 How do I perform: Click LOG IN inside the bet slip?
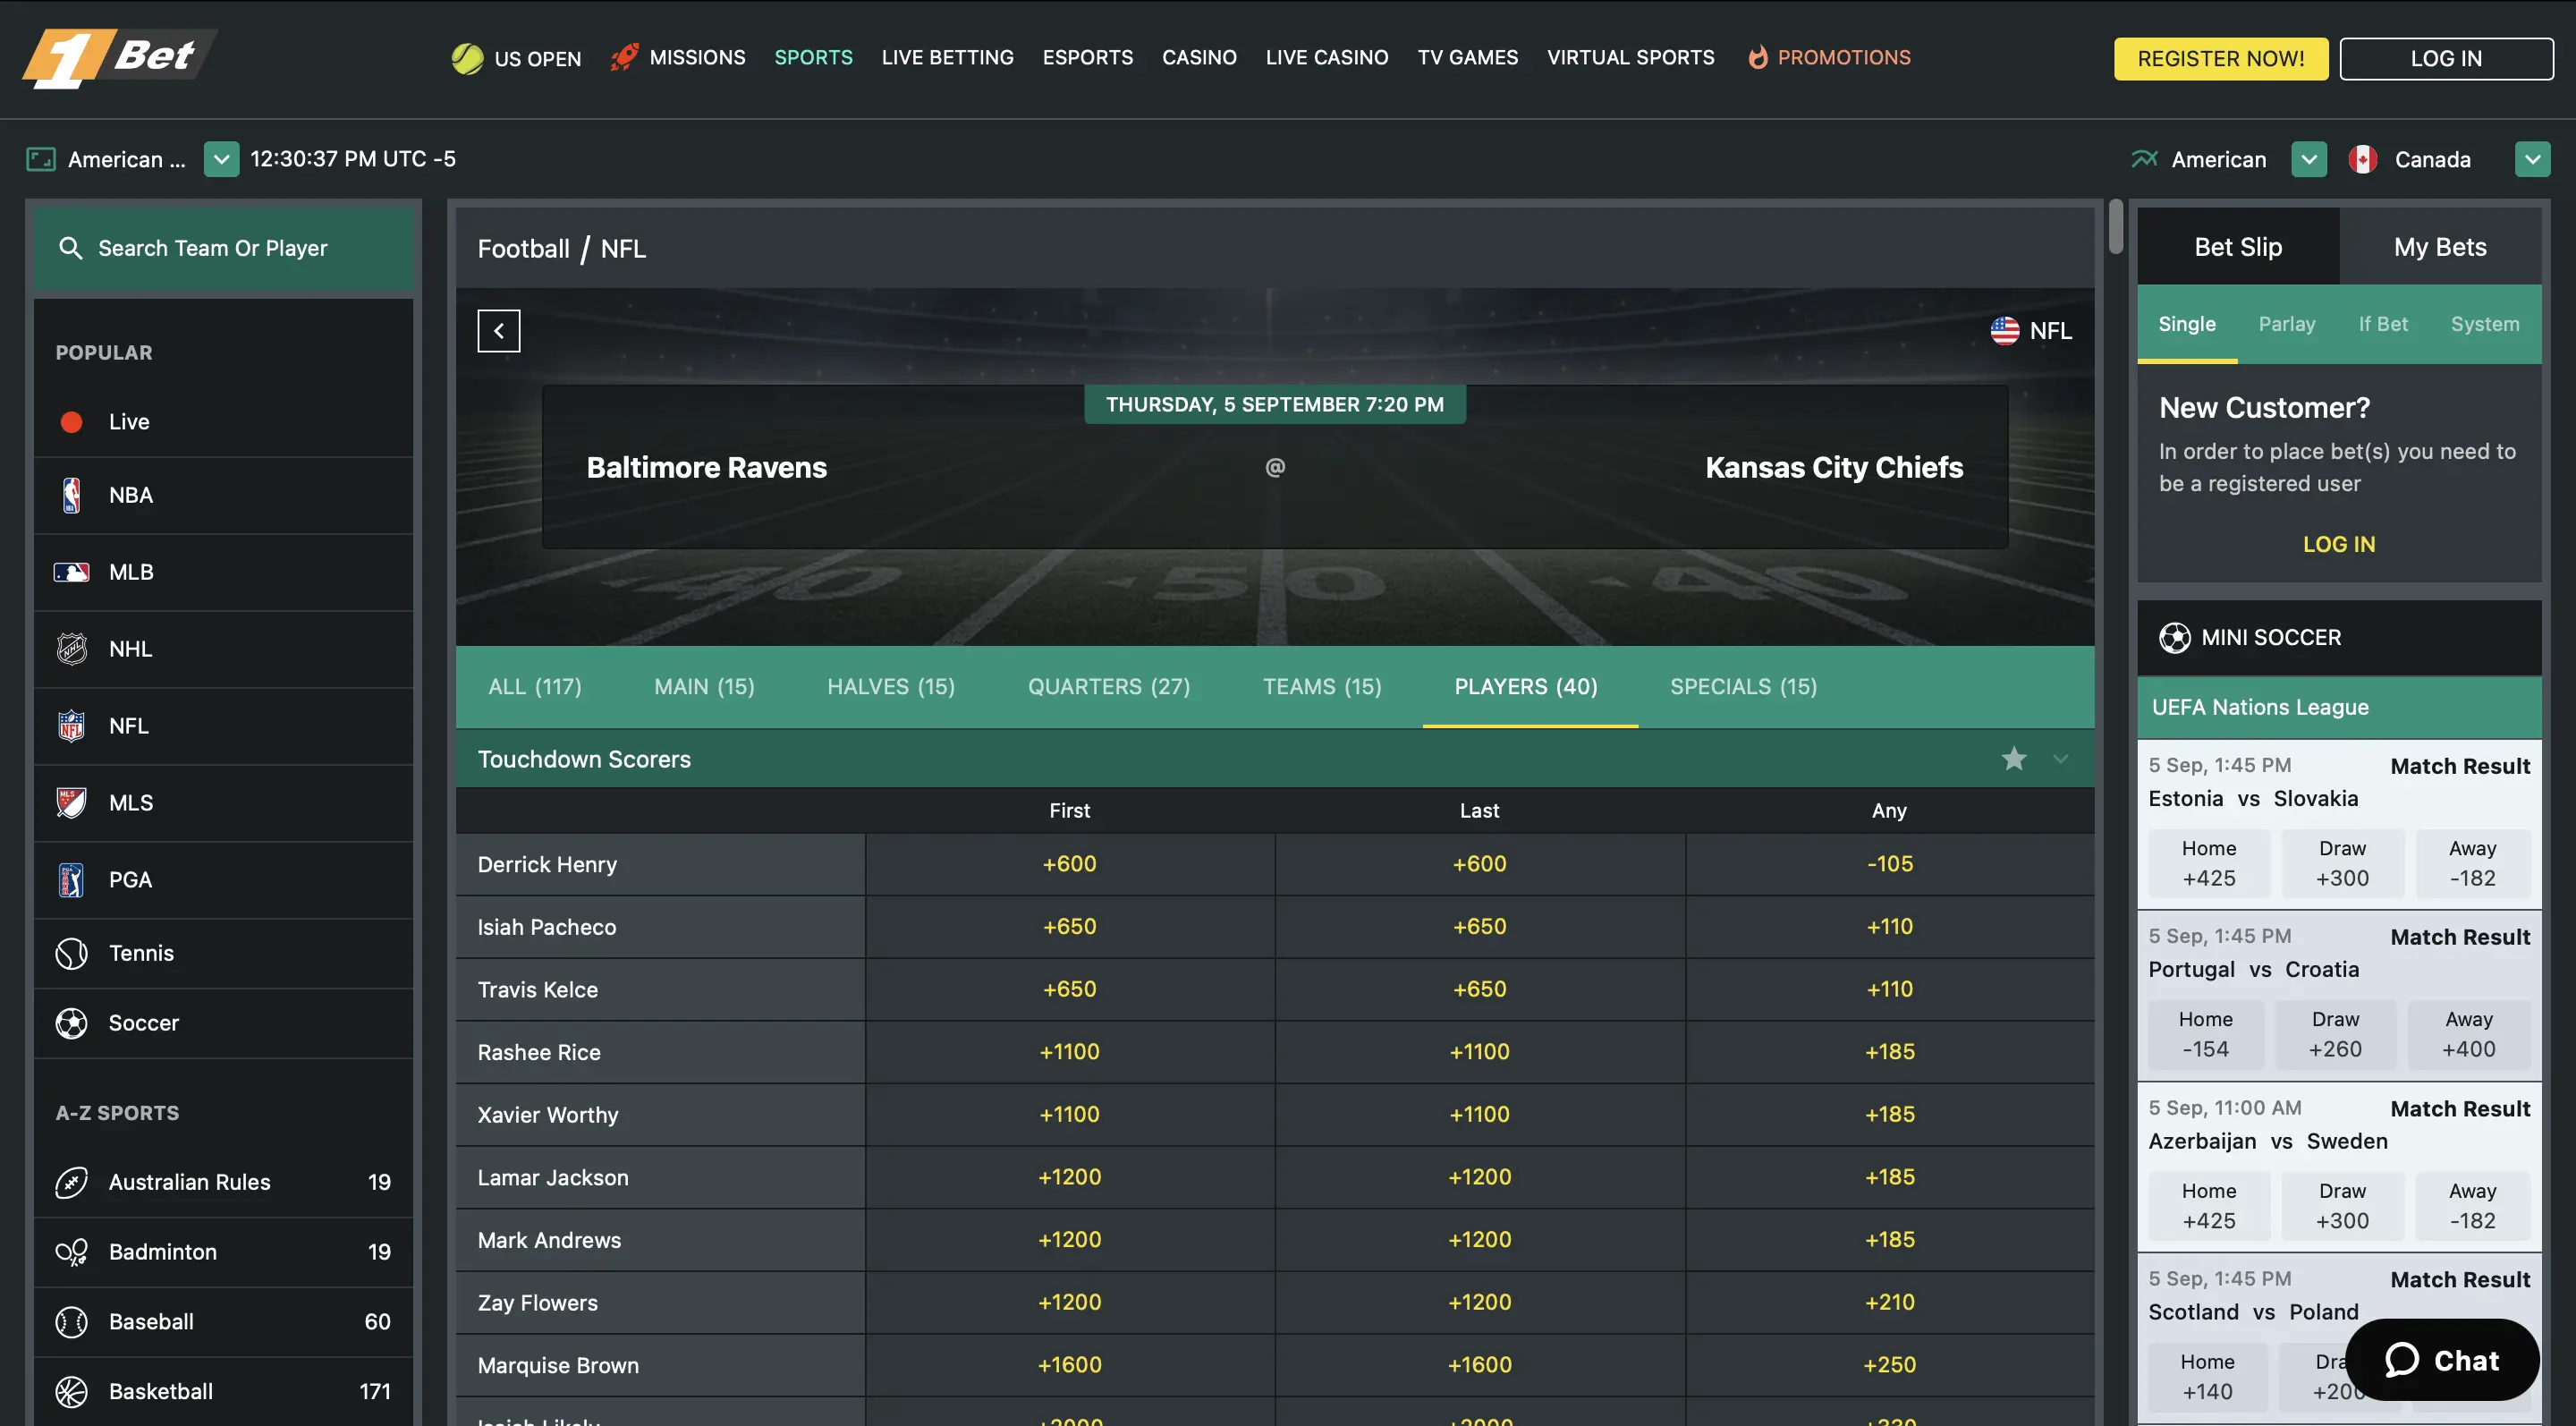(2338, 543)
